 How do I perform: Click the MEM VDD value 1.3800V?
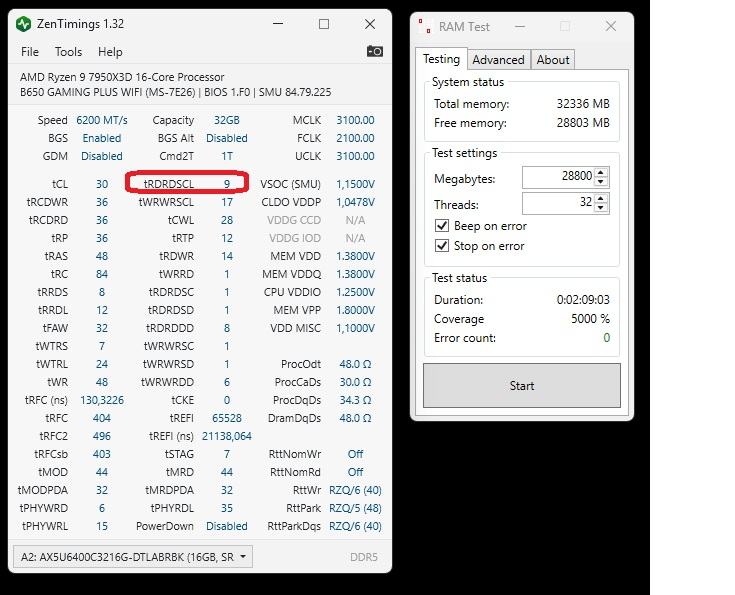355,256
